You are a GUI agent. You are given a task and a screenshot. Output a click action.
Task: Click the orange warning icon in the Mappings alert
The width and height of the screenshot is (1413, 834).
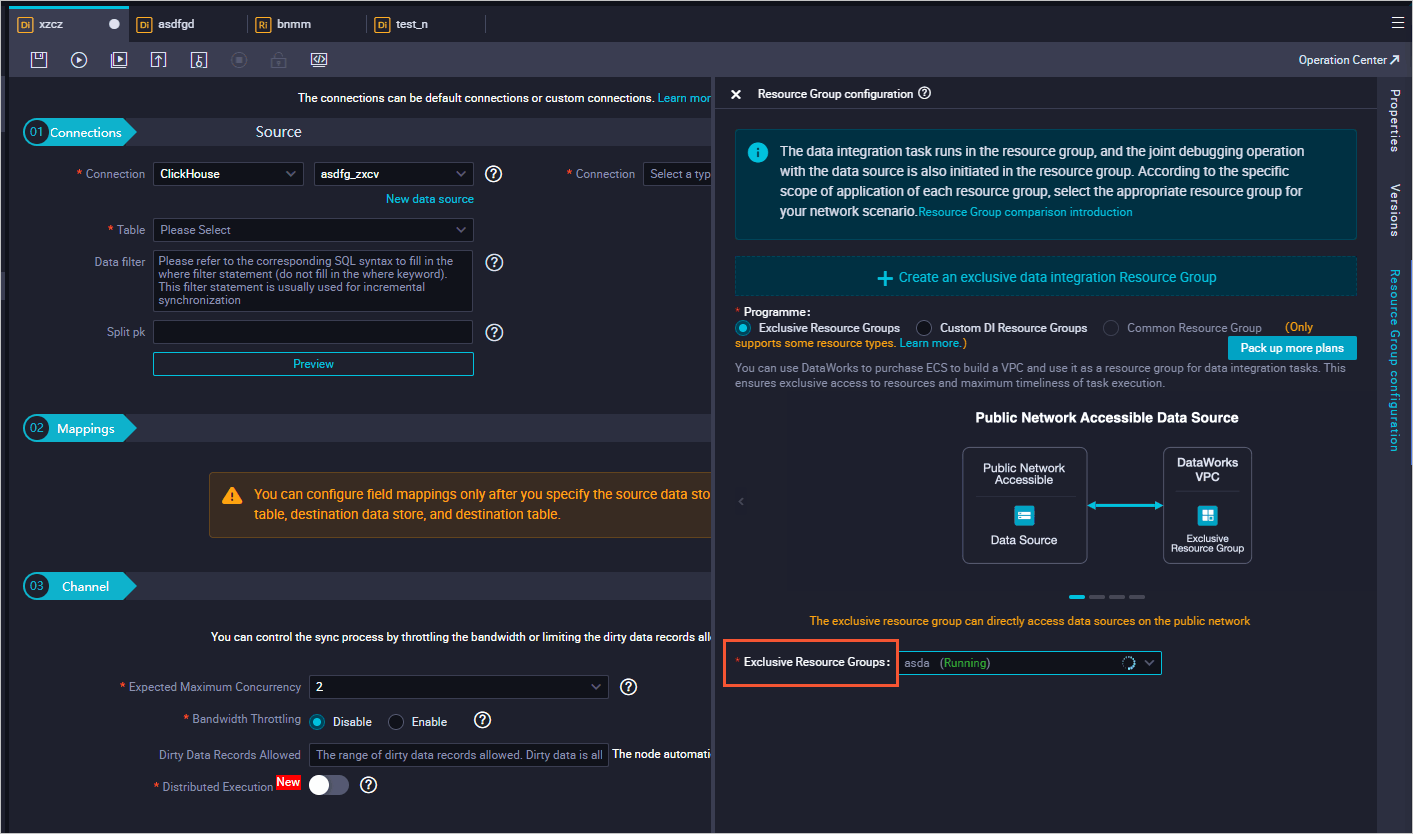click(x=232, y=495)
